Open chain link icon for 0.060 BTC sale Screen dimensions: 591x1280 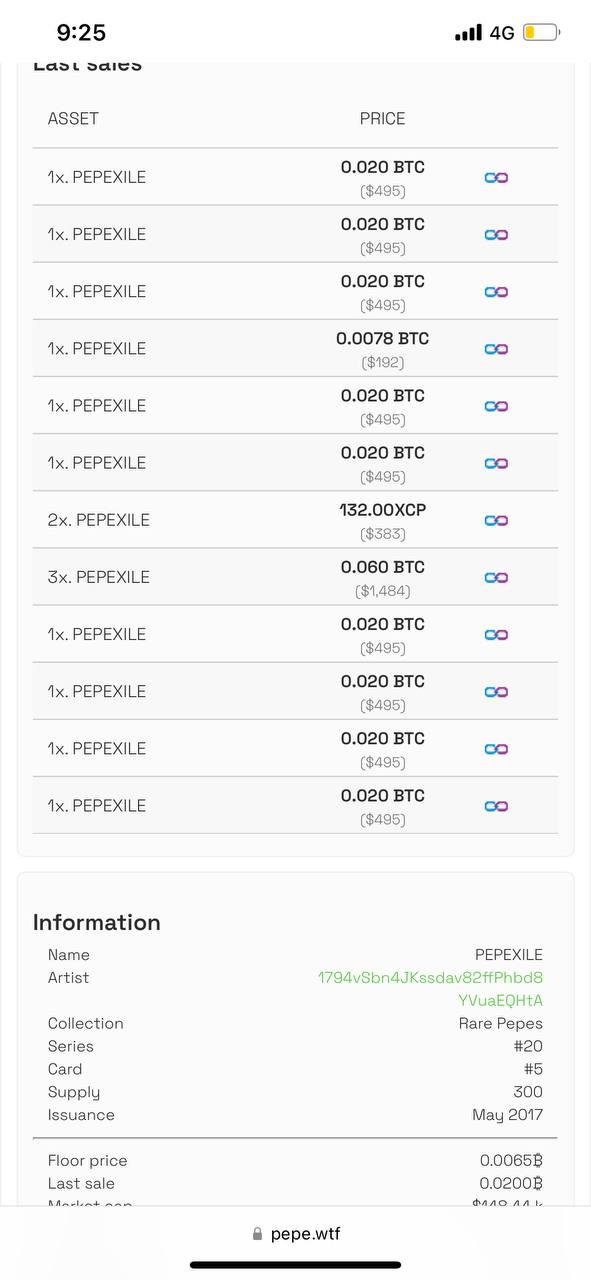coord(496,577)
